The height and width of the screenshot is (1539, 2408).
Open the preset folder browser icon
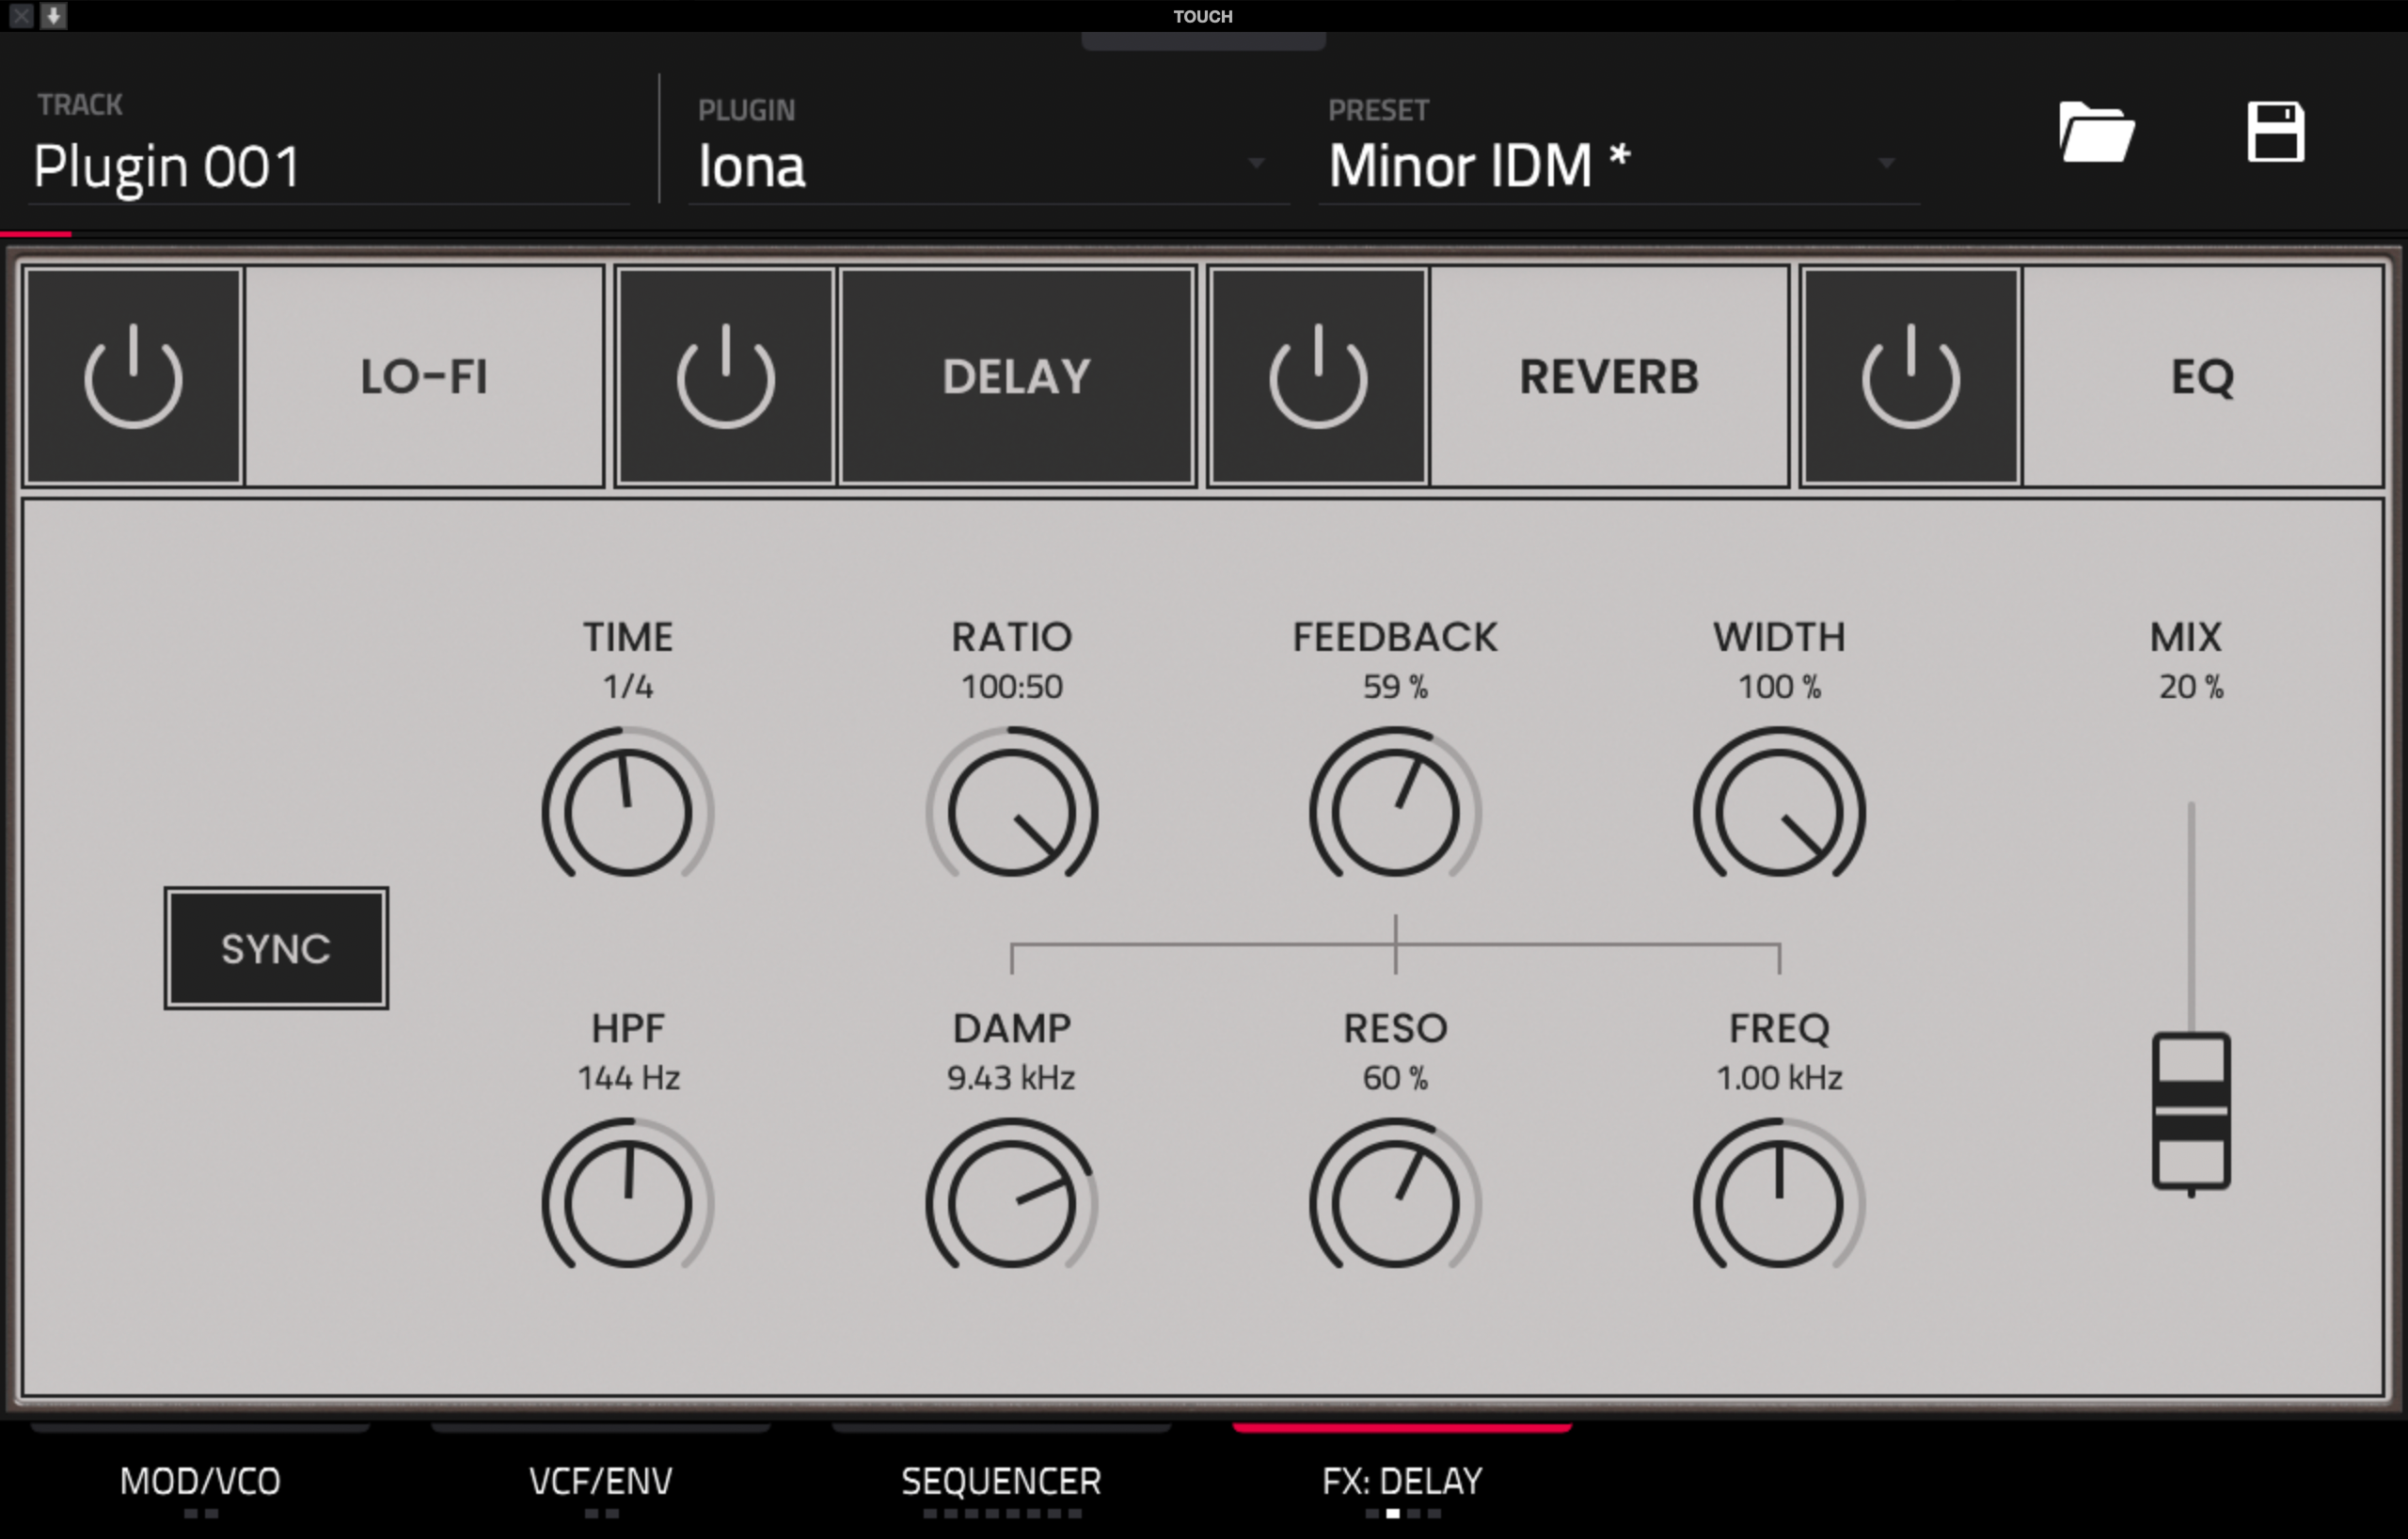click(2096, 132)
